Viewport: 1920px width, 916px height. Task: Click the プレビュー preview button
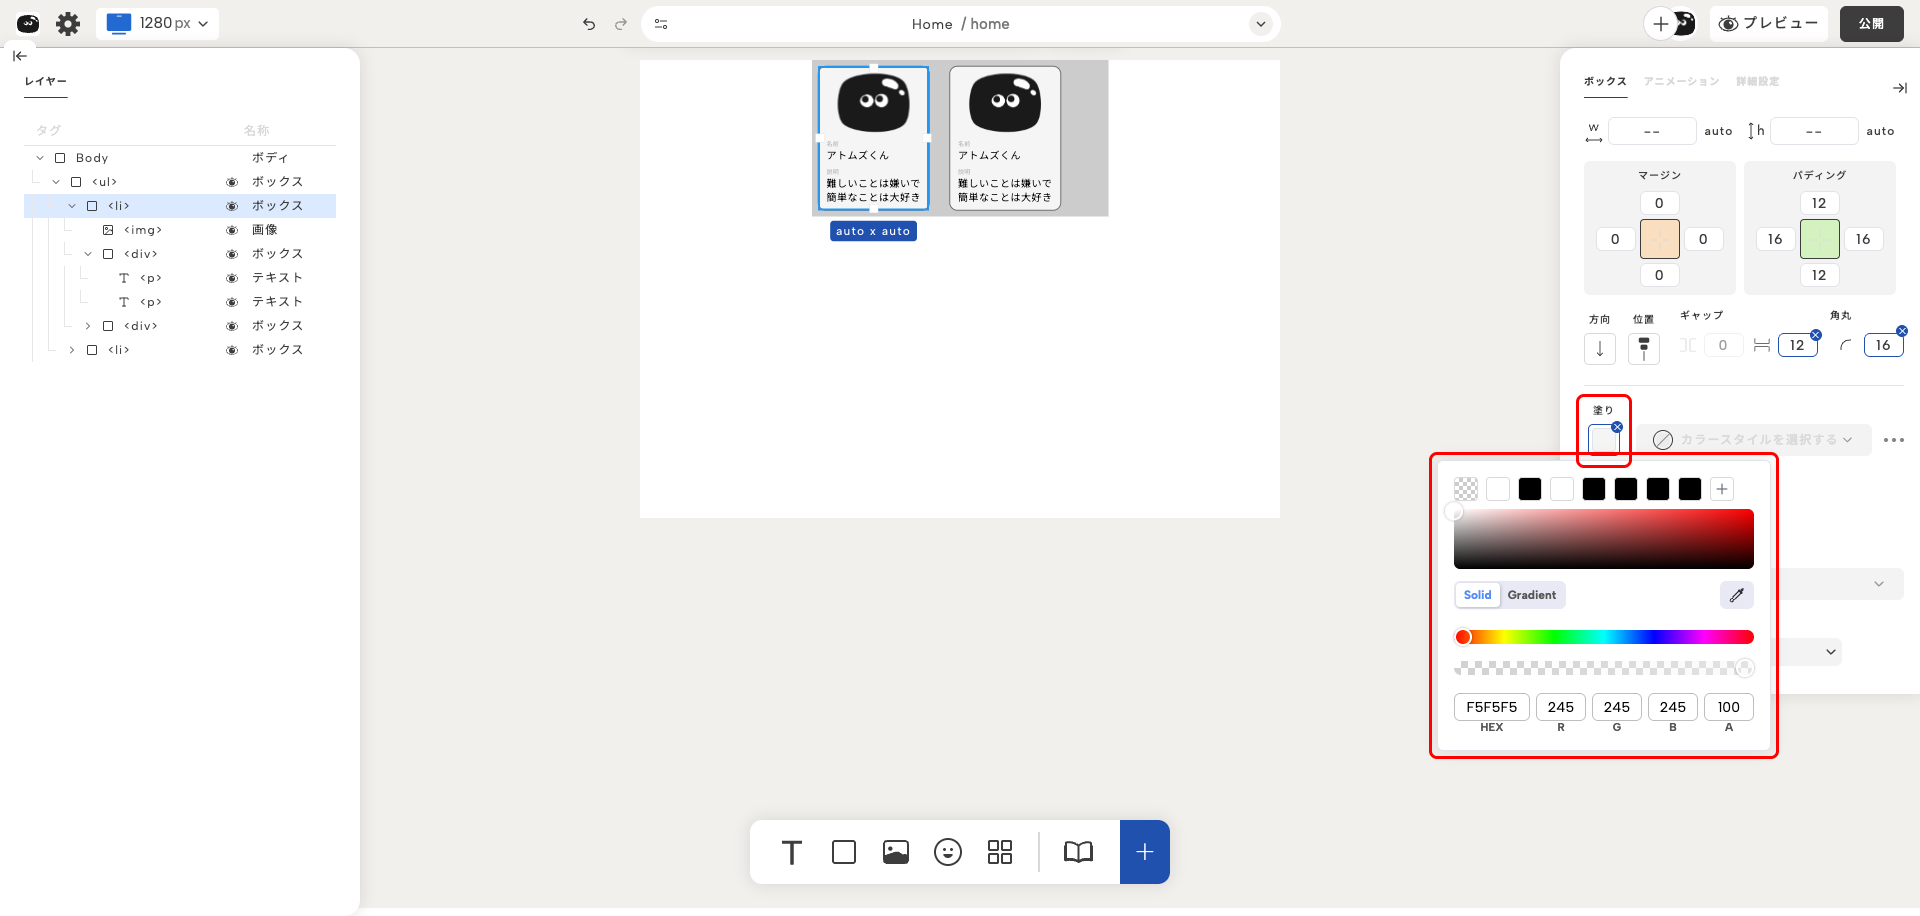(1769, 24)
